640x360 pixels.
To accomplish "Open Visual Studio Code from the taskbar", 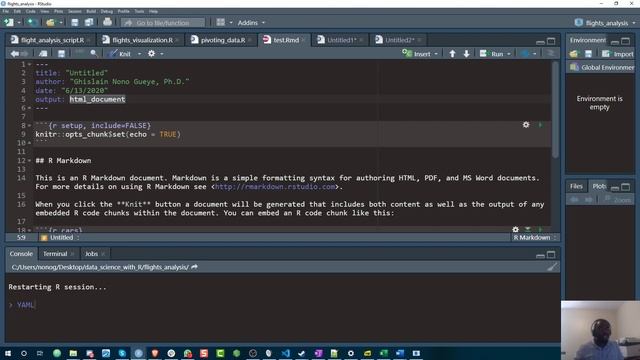I will coord(285,353).
